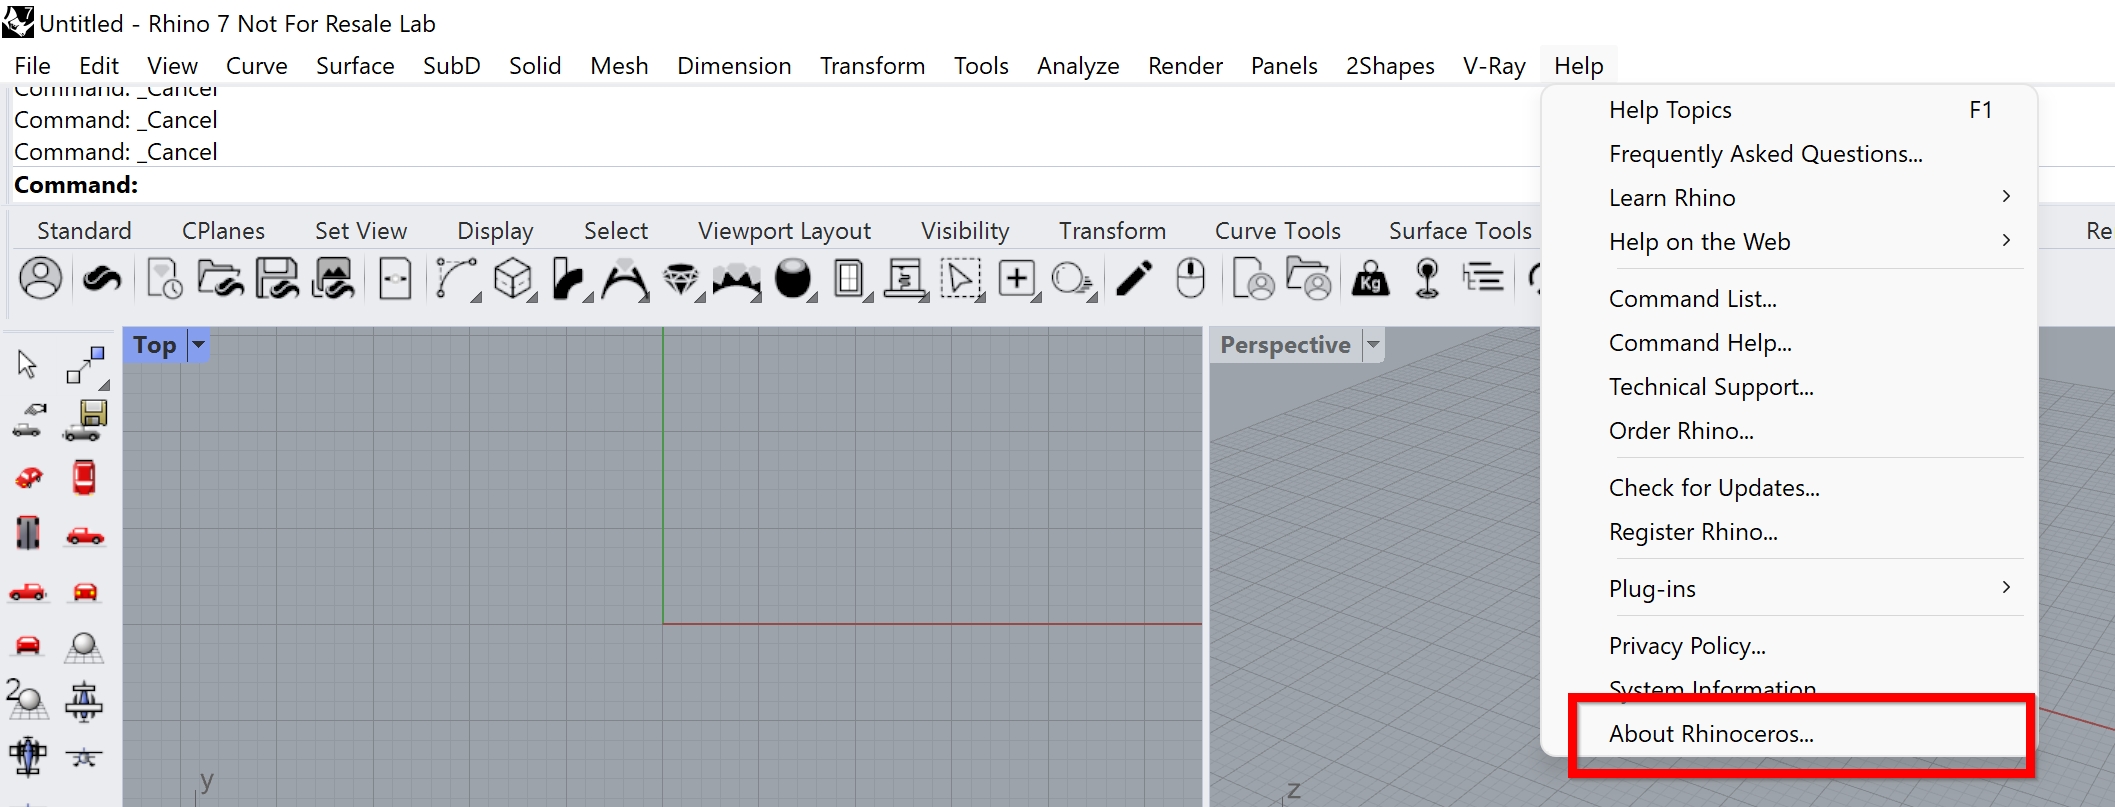Screen dimensions: 2115x807
Task: Click the mouse settings icon in toolbar
Action: coord(1190,279)
